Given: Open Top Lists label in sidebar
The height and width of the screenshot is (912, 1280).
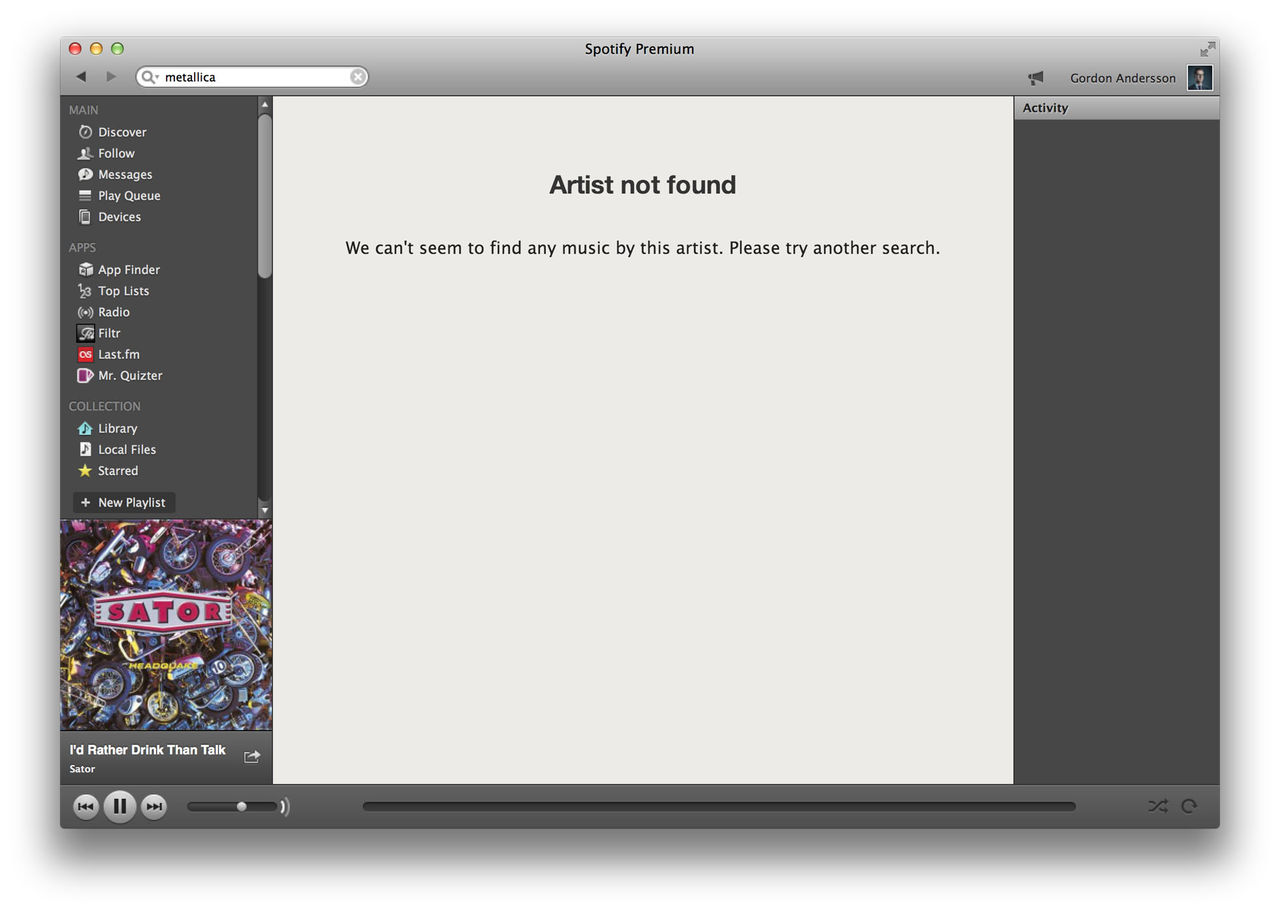Looking at the screenshot, I should [x=123, y=291].
